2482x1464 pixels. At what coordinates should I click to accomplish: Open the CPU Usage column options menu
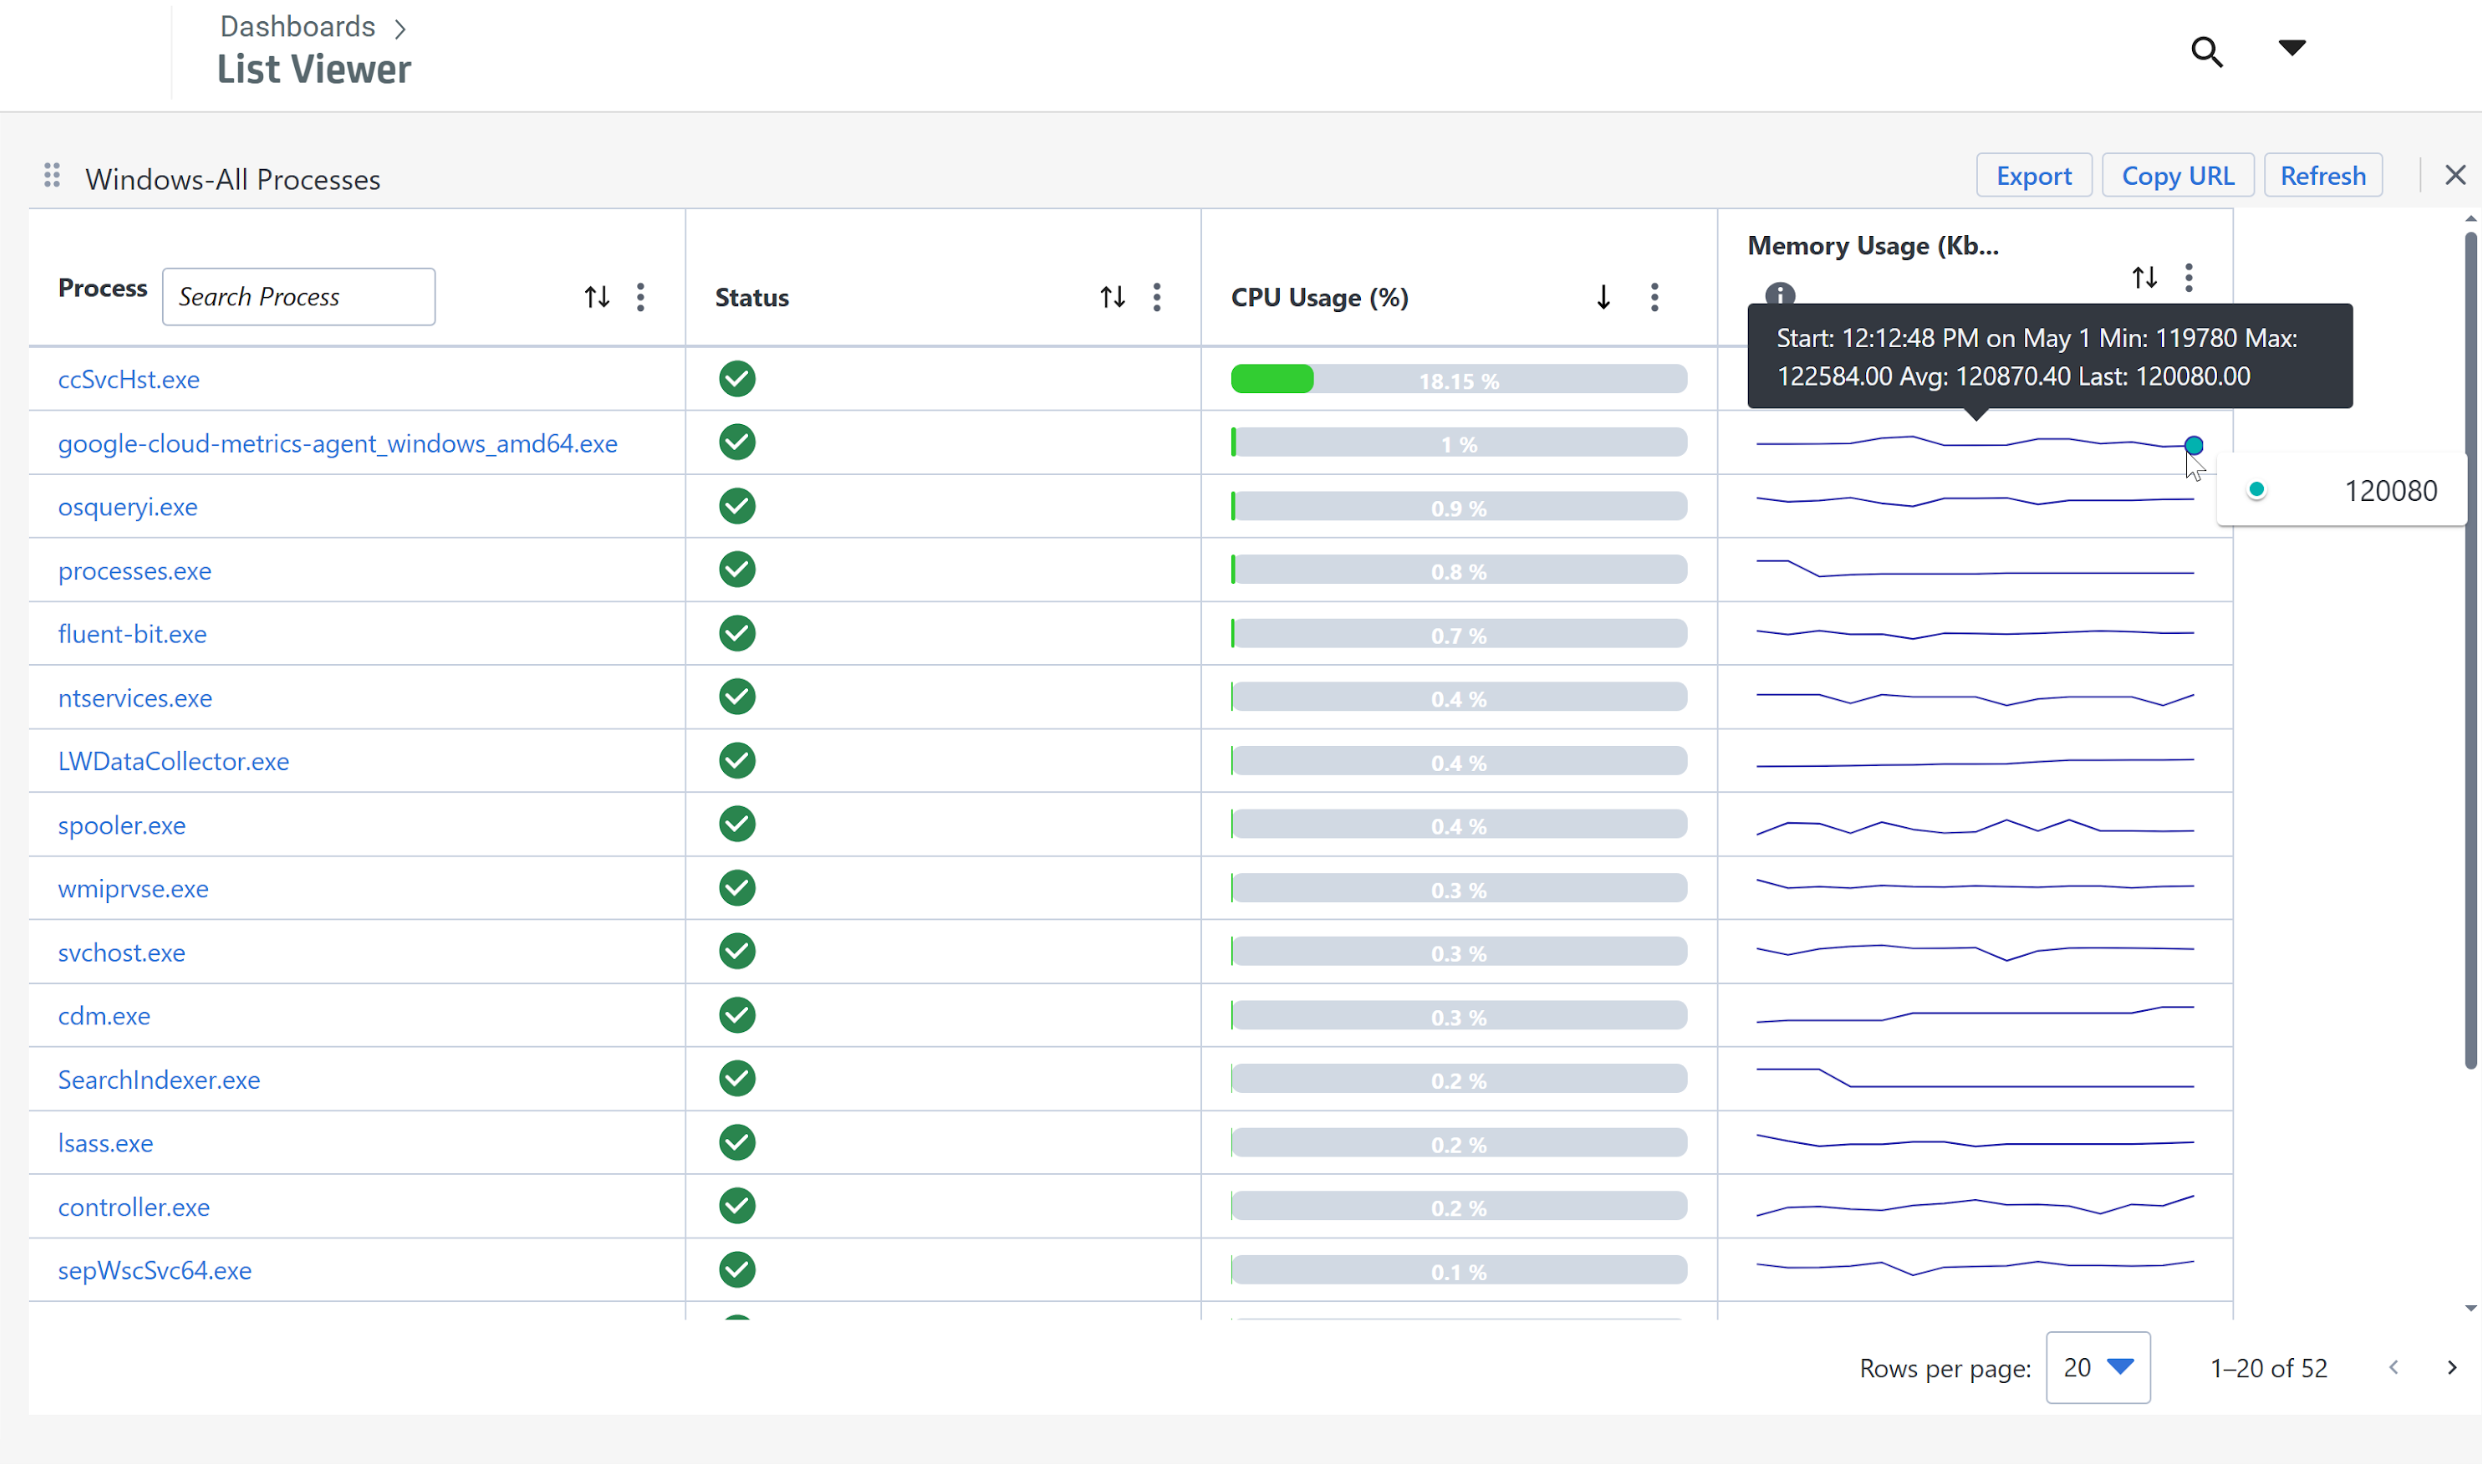coord(1655,297)
